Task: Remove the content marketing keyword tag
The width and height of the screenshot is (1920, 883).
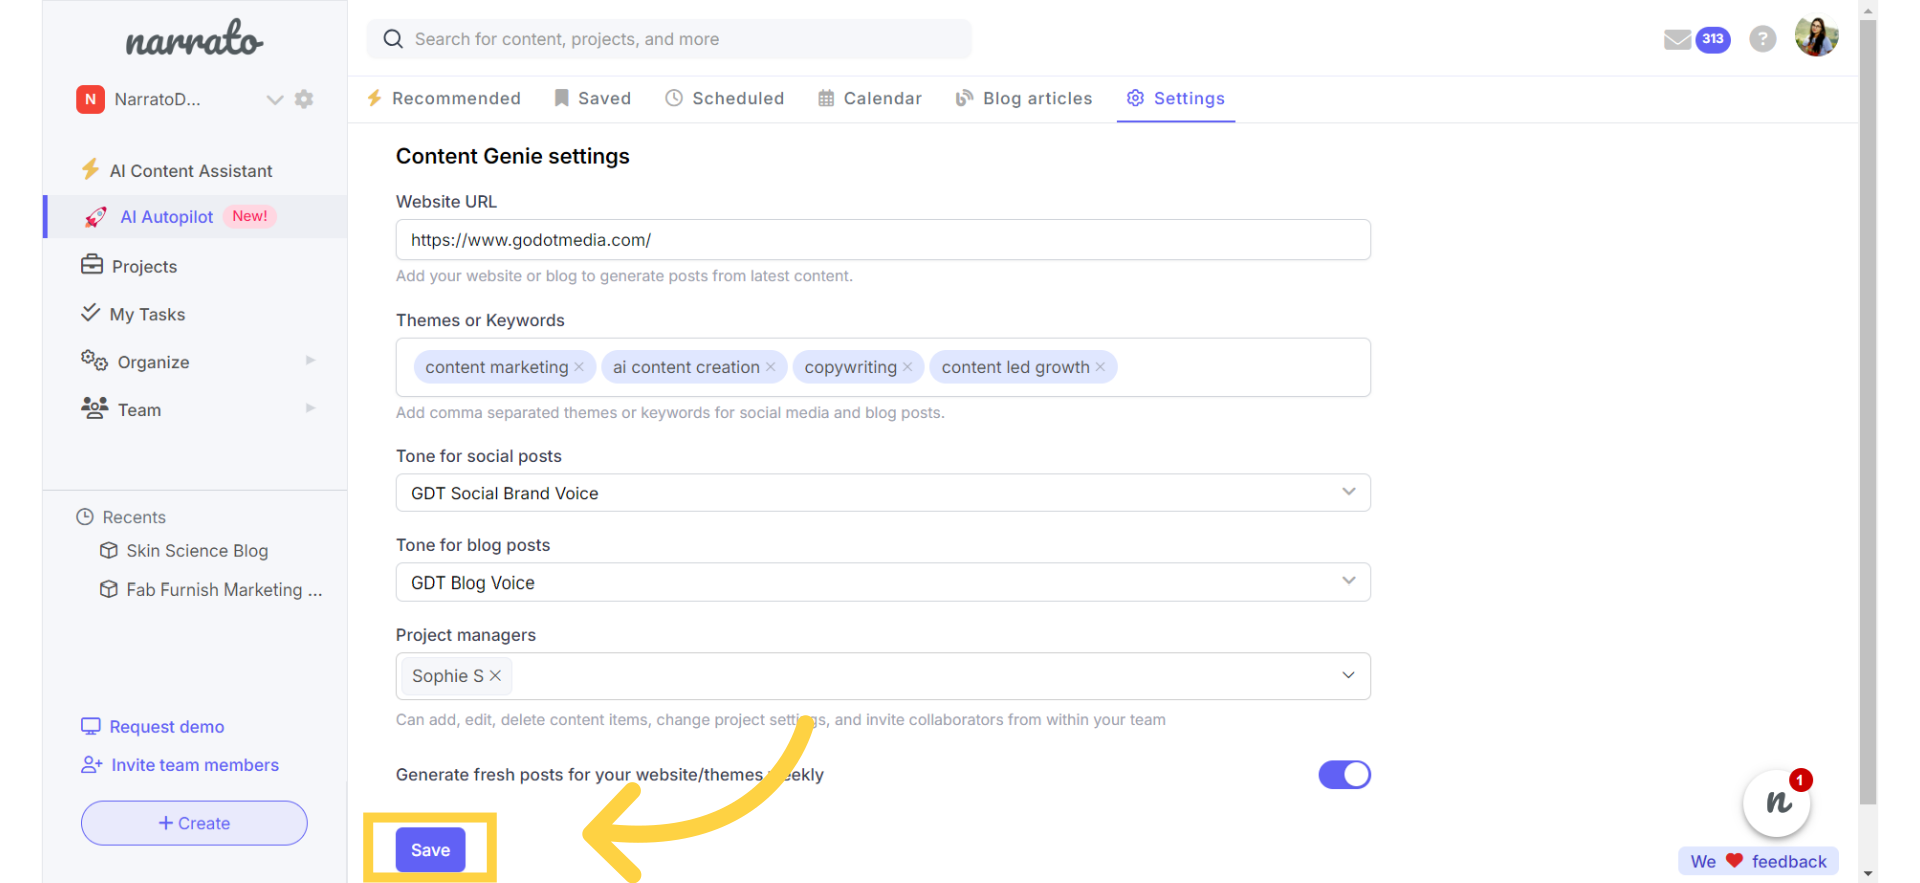Action: point(579,367)
